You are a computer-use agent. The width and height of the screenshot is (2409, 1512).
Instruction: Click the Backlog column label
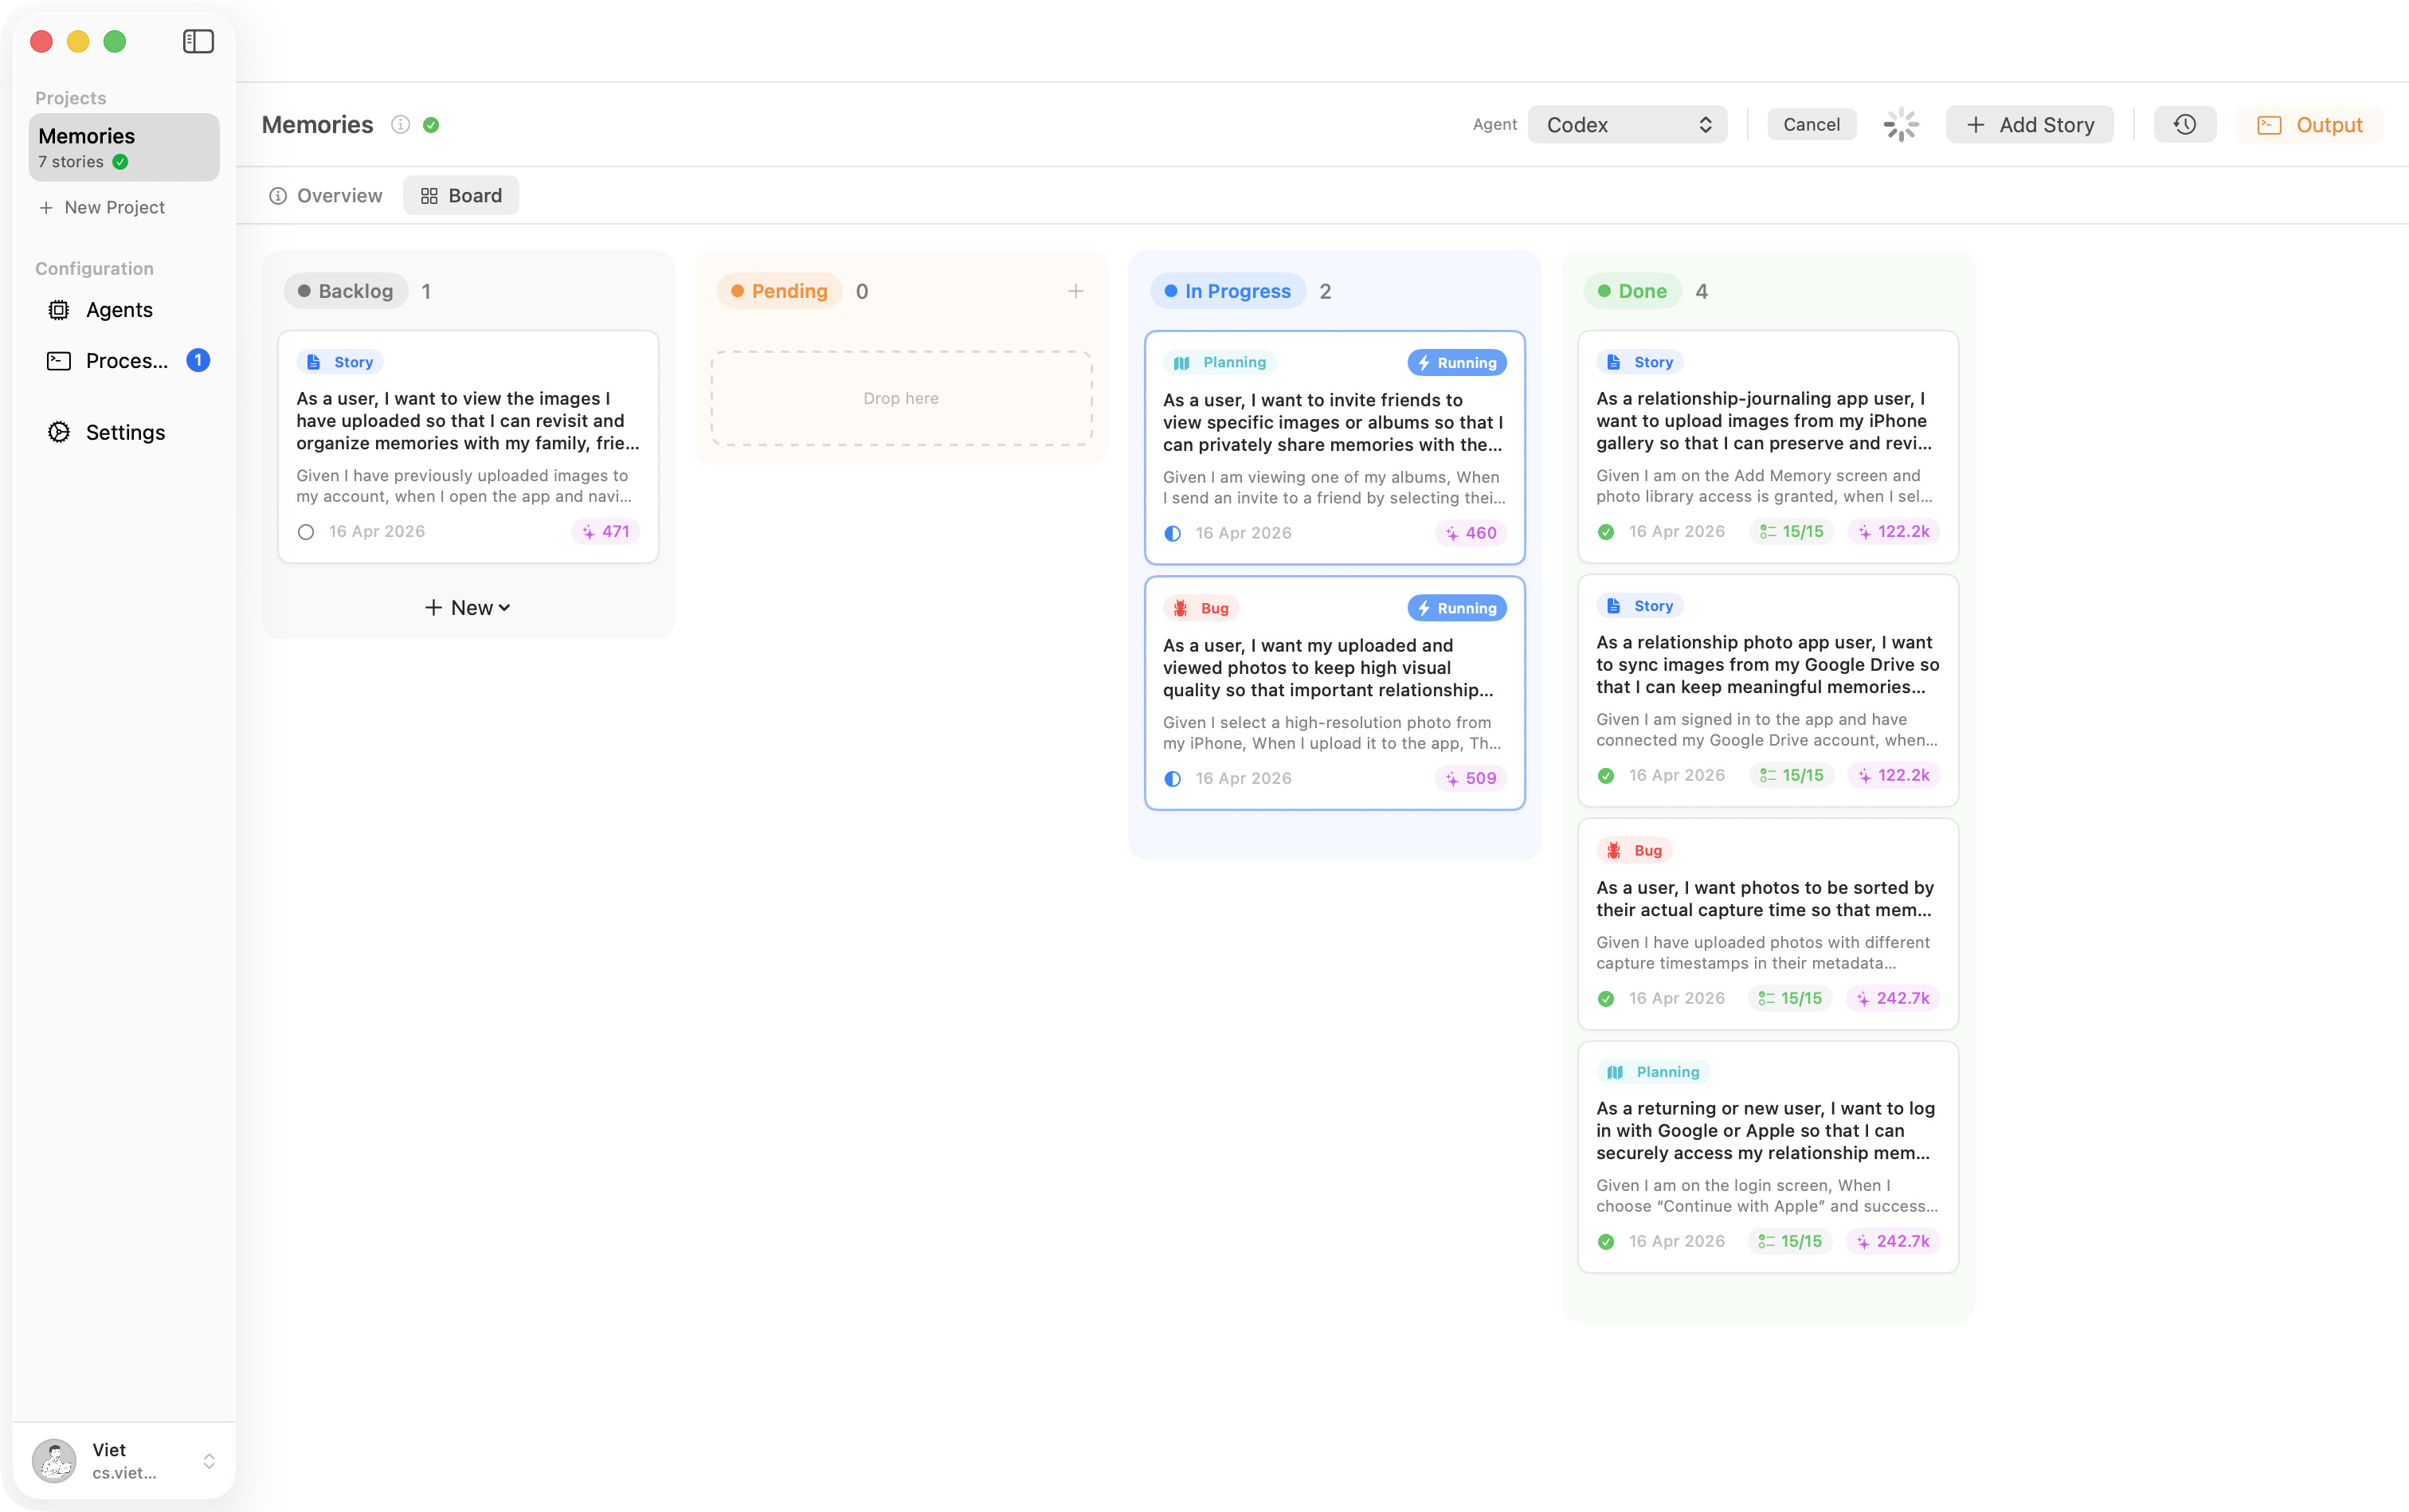click(346, 291)
